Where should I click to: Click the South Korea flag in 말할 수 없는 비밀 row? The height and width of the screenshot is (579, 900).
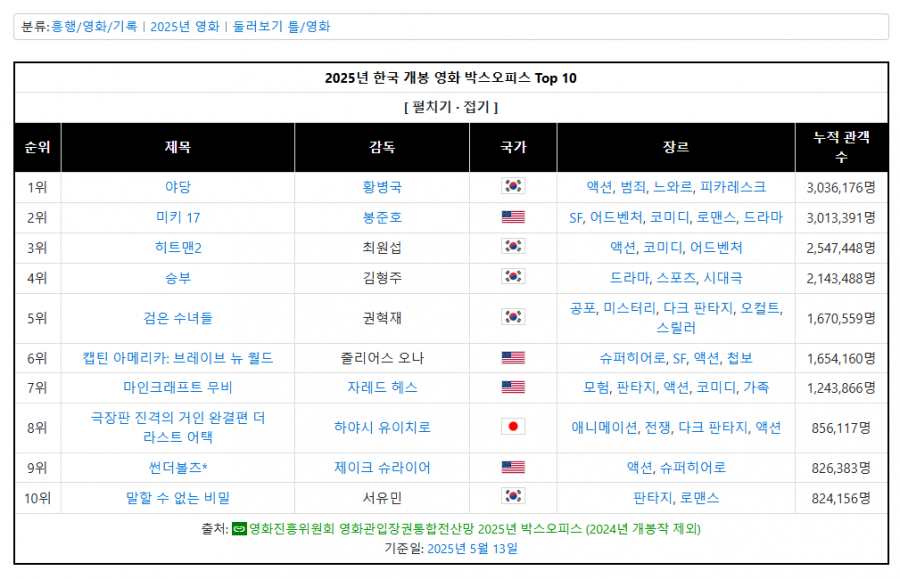click(x=513, y=496)
